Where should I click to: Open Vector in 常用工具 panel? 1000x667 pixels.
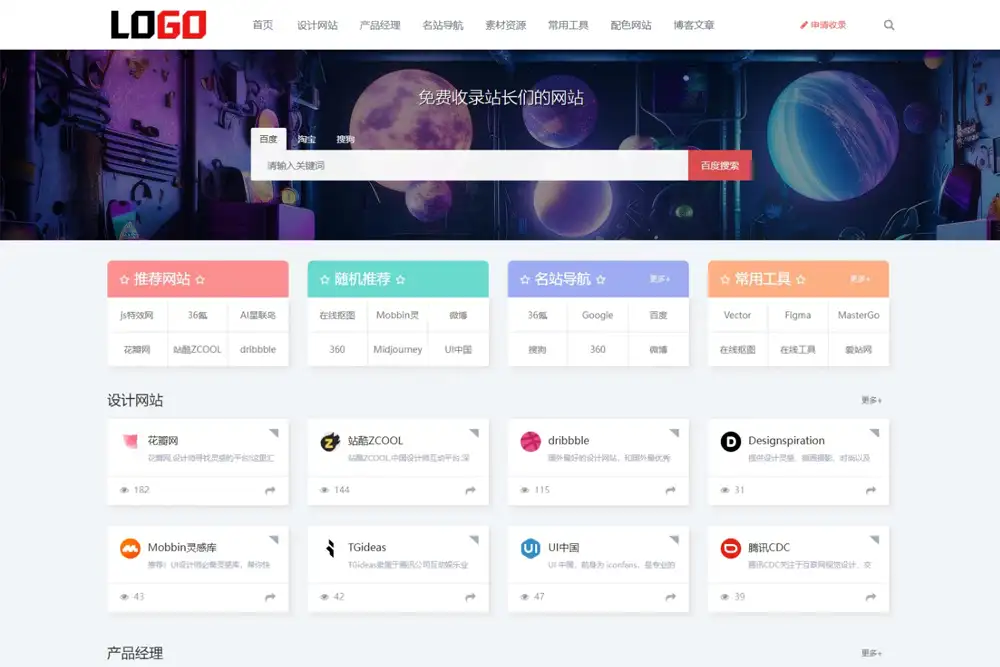pos(737,315)
